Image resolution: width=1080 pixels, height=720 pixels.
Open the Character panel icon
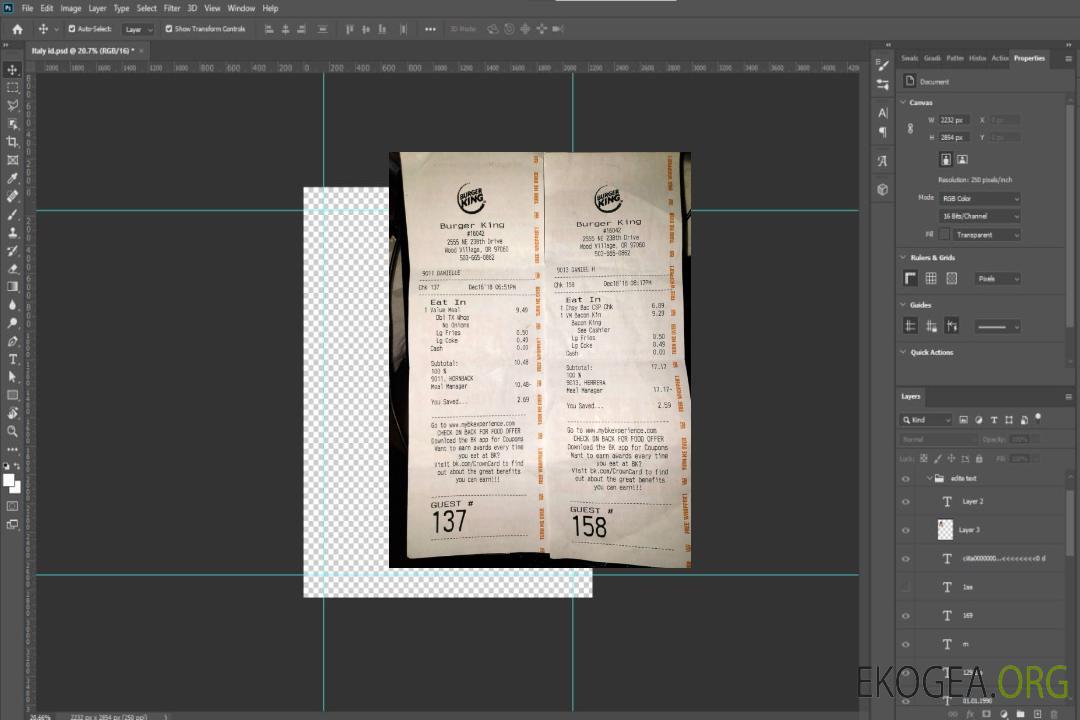(882, 112)
